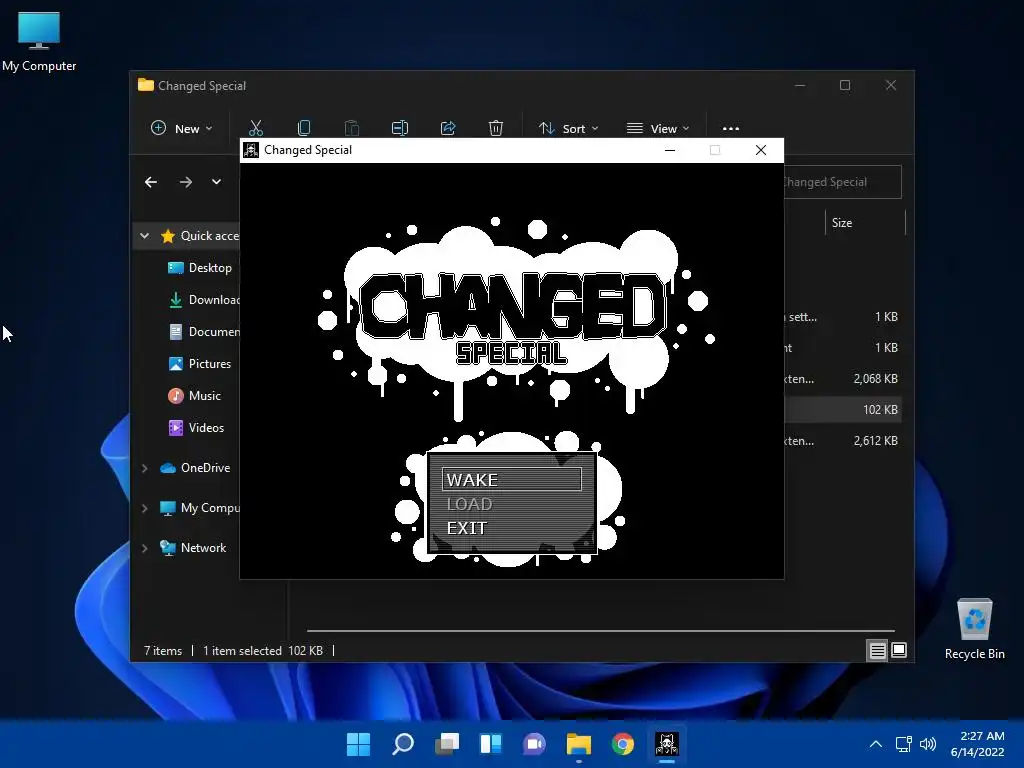Open Desktop in Quick access

coord(199,268)
